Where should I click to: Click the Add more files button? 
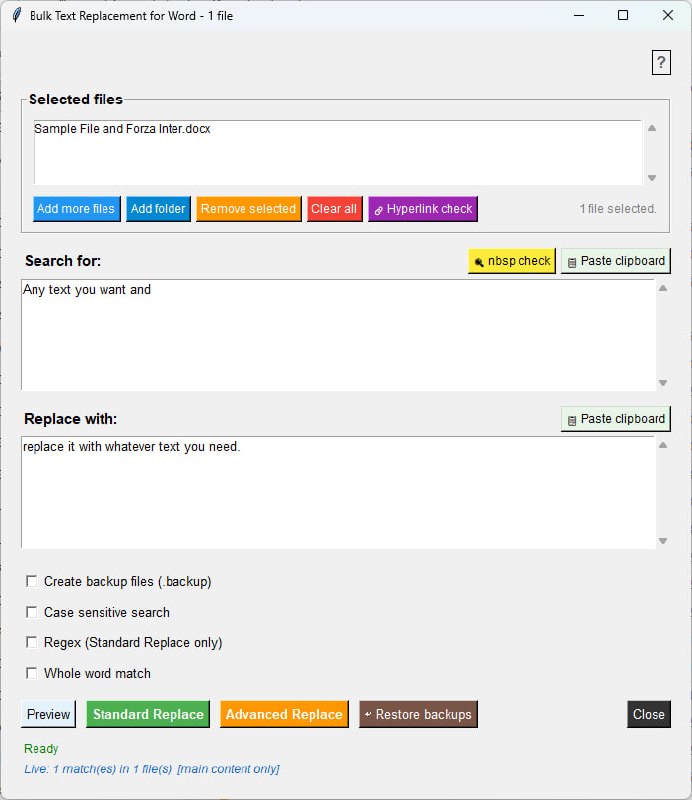[x=77, y=209]
